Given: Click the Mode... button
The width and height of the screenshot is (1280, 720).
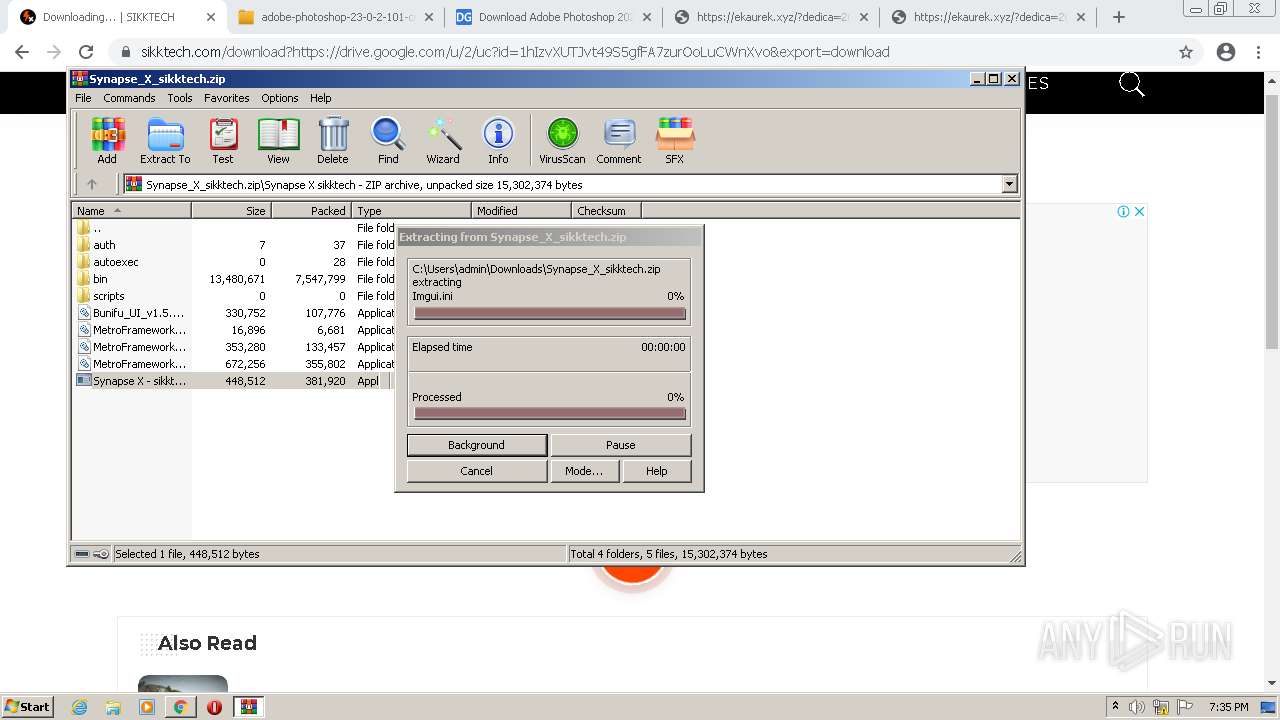Looking at the screenshot, I should (584, 471).
